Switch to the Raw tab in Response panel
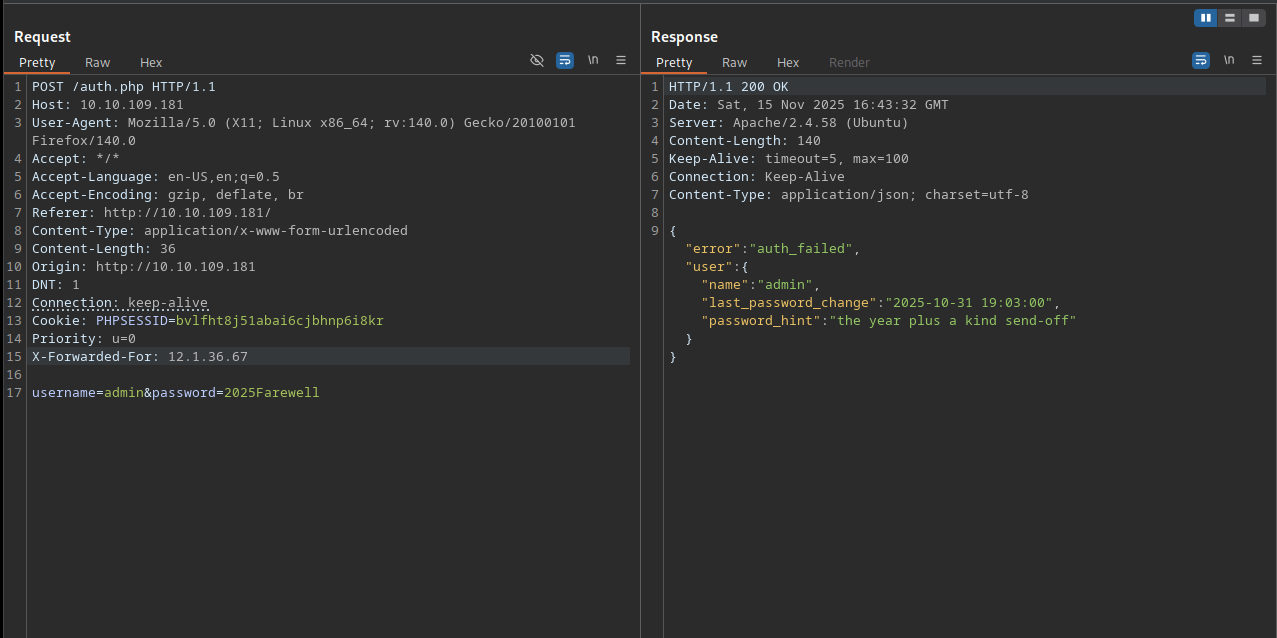1277x638 pixels. click(x=735, y=62)
